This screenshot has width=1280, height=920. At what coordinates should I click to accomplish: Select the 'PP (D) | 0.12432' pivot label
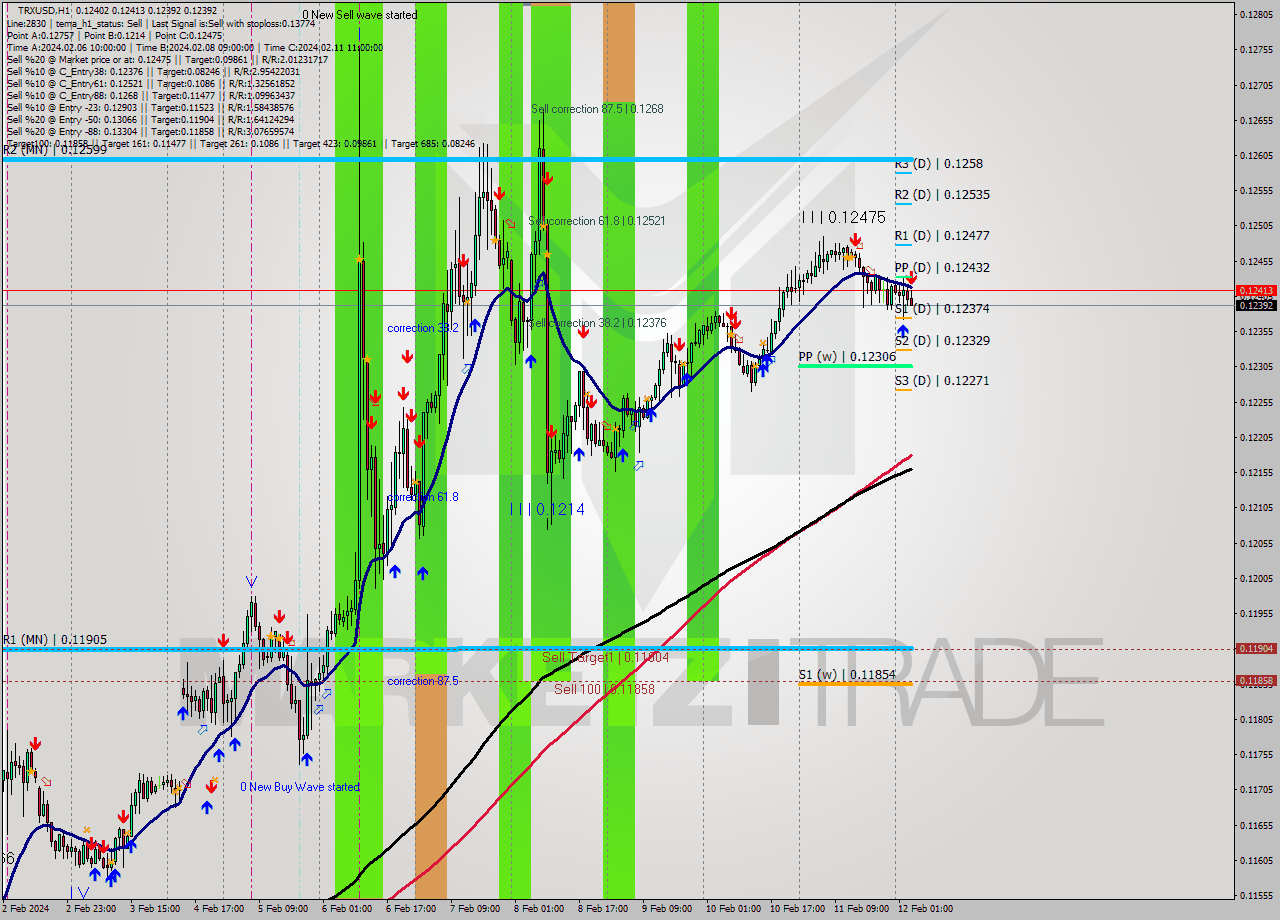click(x=942, y=267)
